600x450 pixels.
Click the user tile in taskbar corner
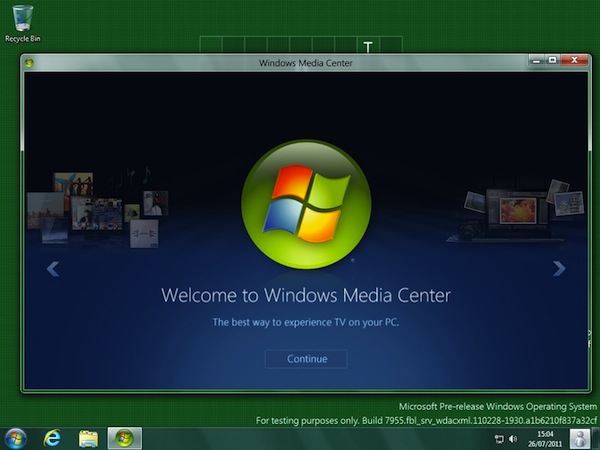coord(580,438)
